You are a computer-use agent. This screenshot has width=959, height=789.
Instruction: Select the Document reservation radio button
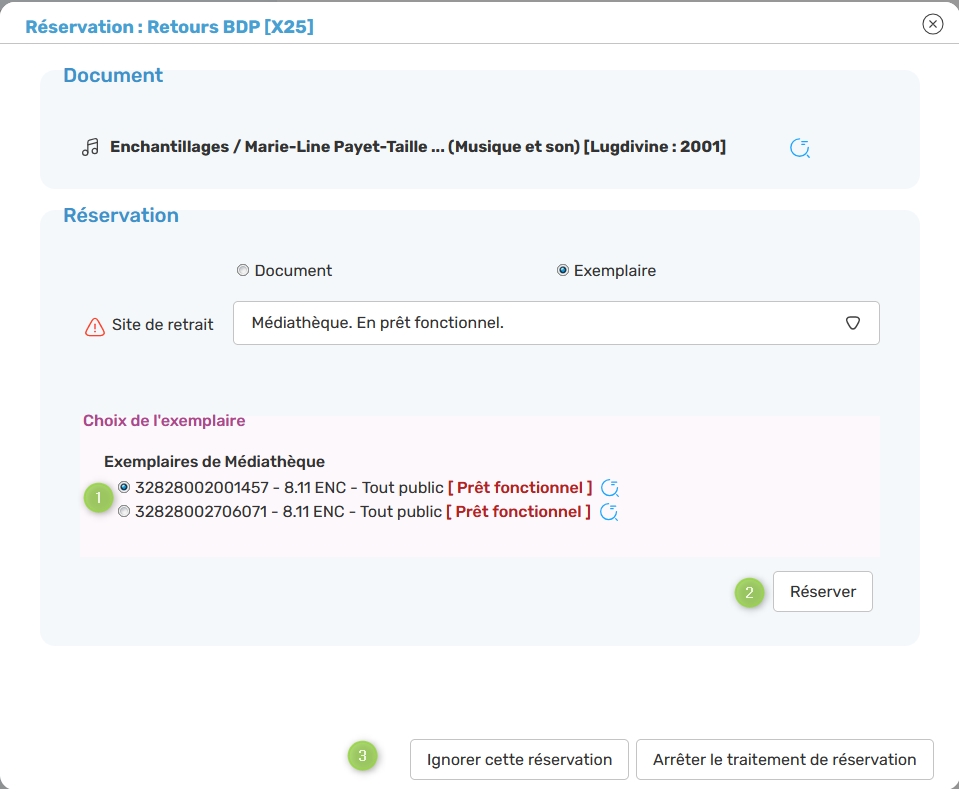(x=243, y=271)
